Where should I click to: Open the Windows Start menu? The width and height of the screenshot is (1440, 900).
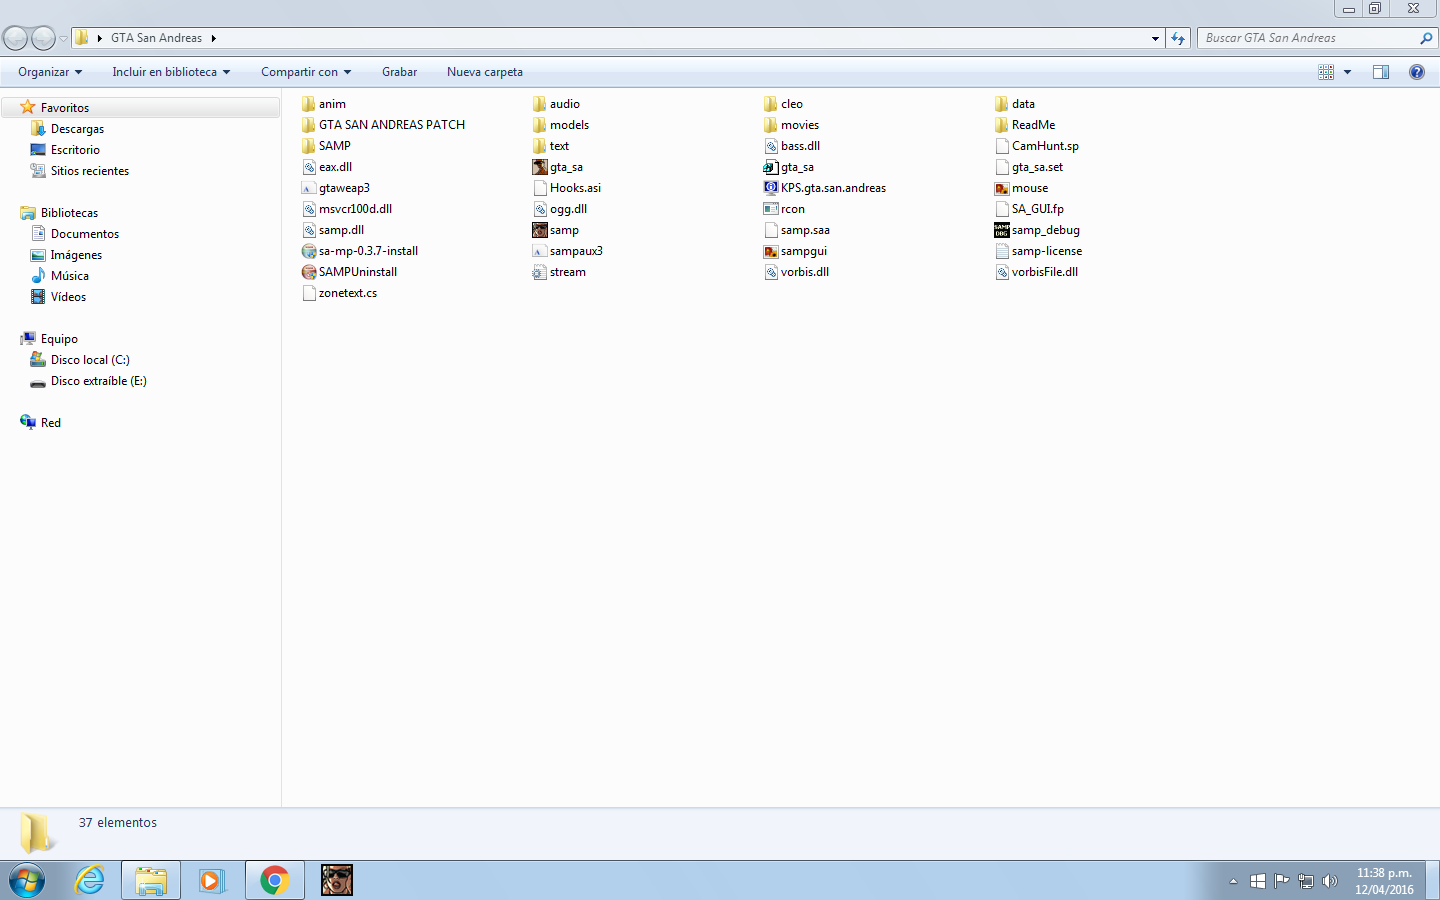(27, 881)
